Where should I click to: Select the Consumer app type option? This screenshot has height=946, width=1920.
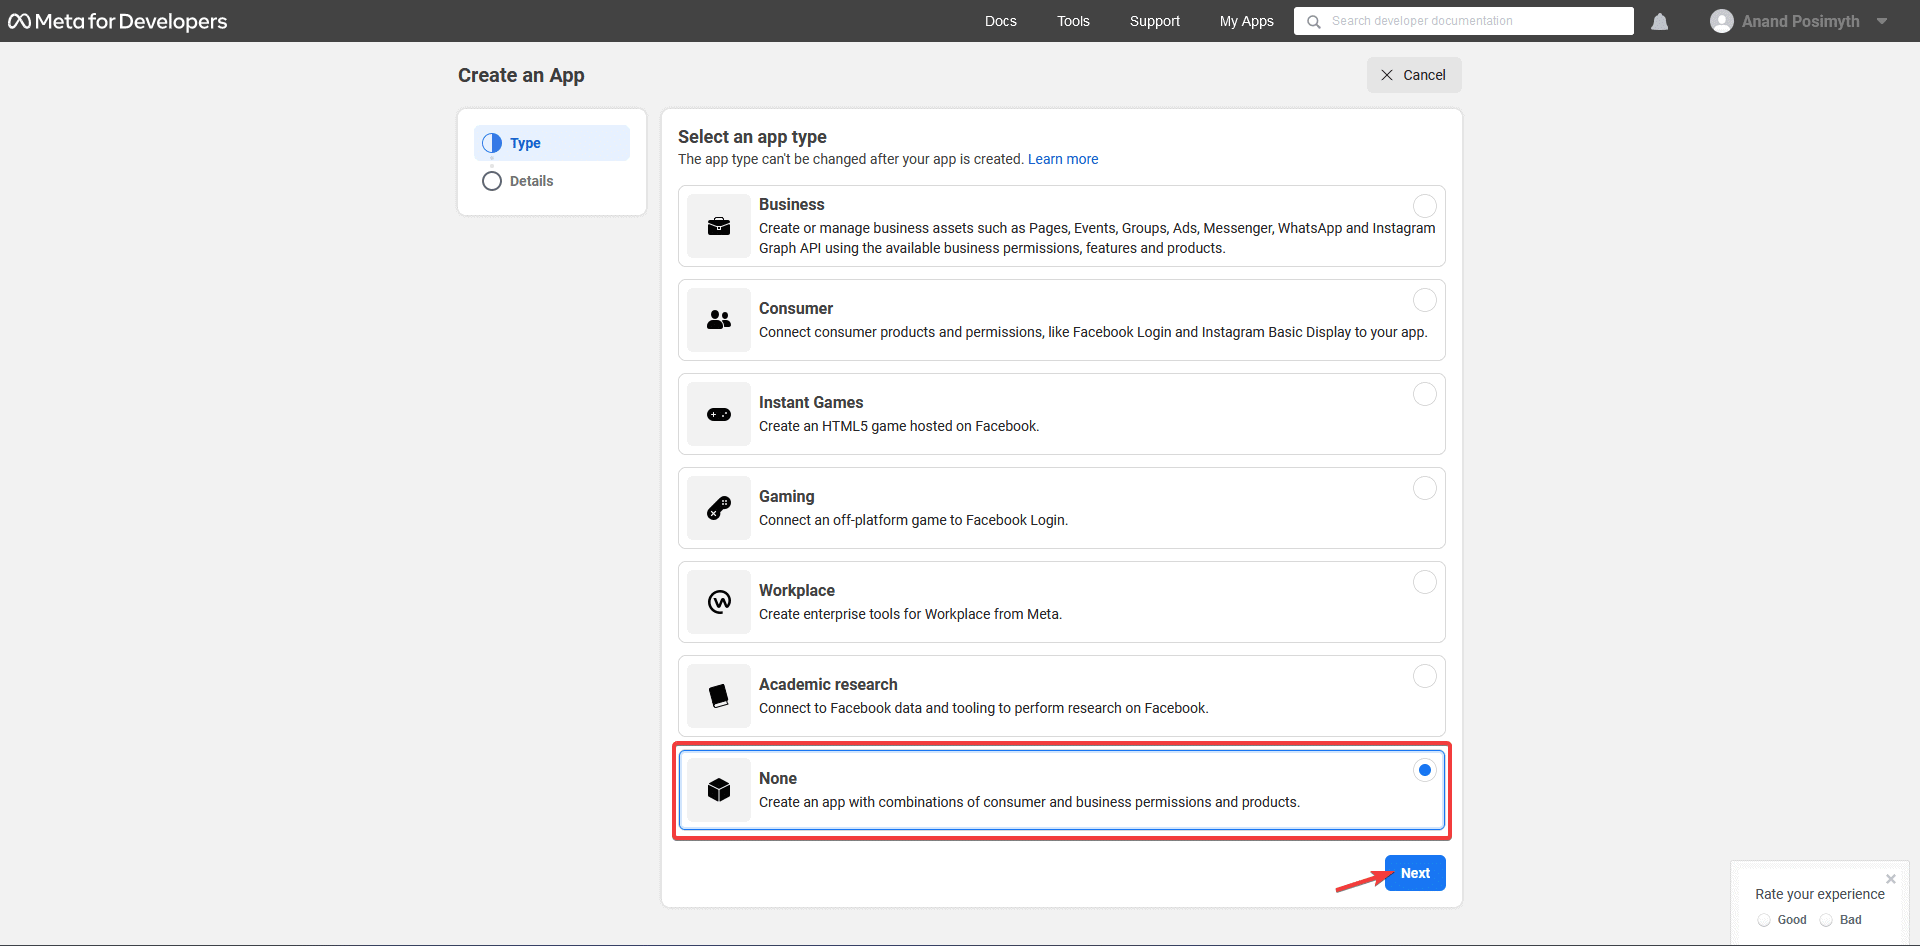pyautogui.click(x=1060, y=320)
